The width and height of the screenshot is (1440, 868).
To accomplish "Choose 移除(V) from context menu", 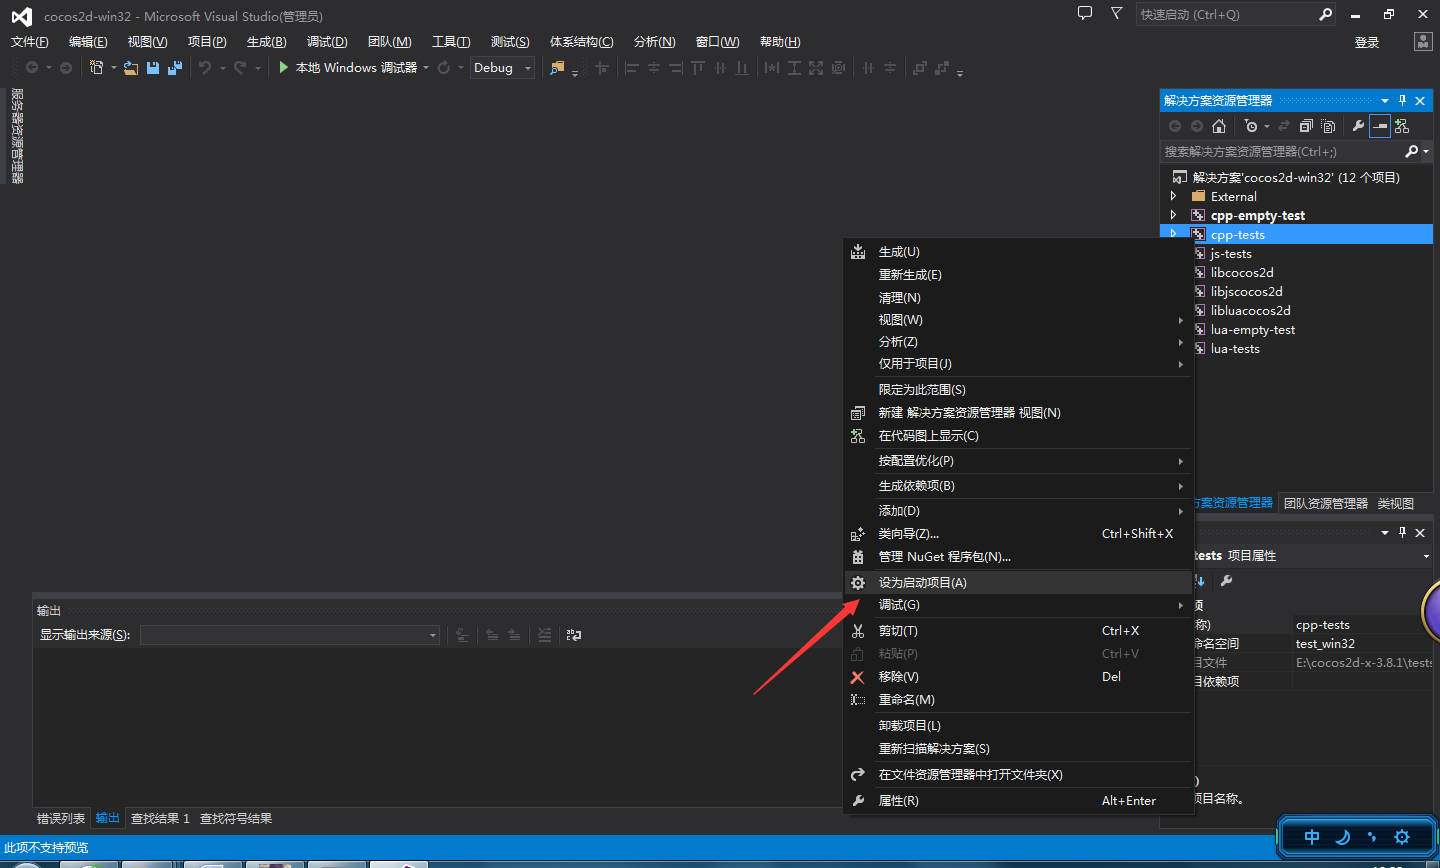I will click(x=1018, y=677).
